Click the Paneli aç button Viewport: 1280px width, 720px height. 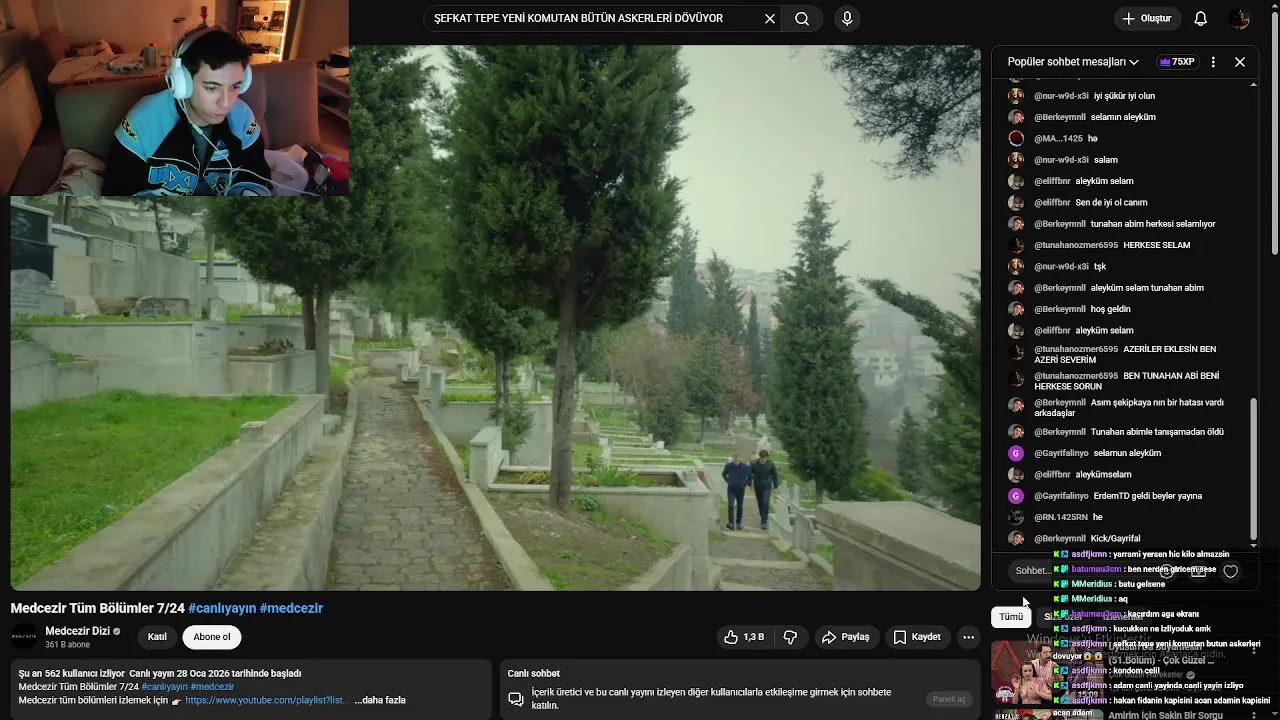[x=948, y=699]
